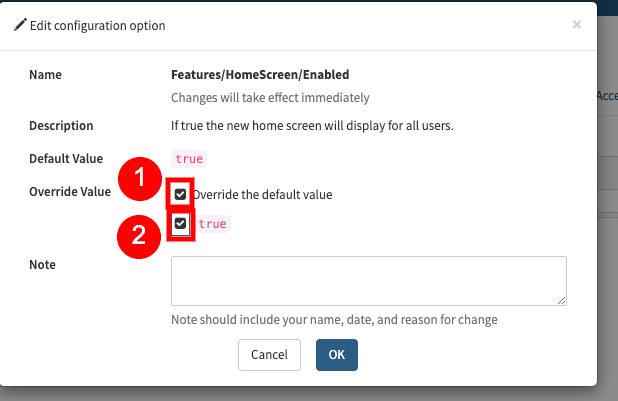618x401 pixels.
Task: Click the pink 'true' label beside second checkbox
Action: coord(212,224)
